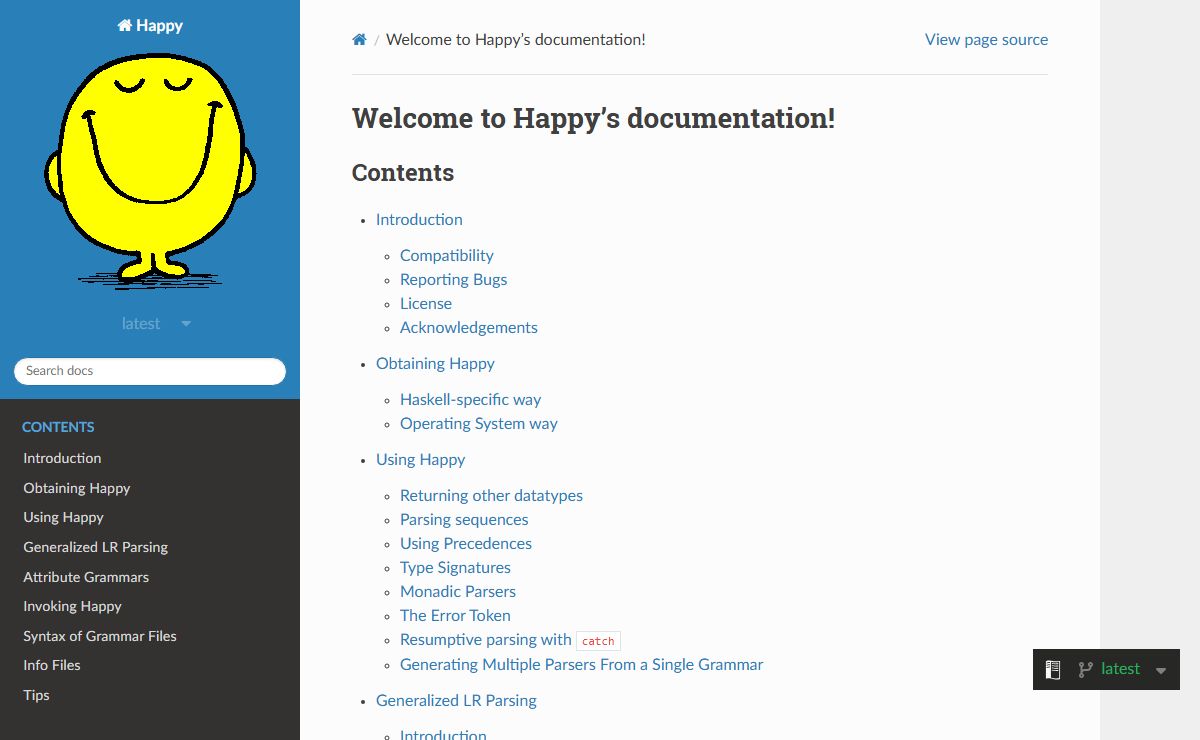Open the Type Signatures link

tap(455, 568)
